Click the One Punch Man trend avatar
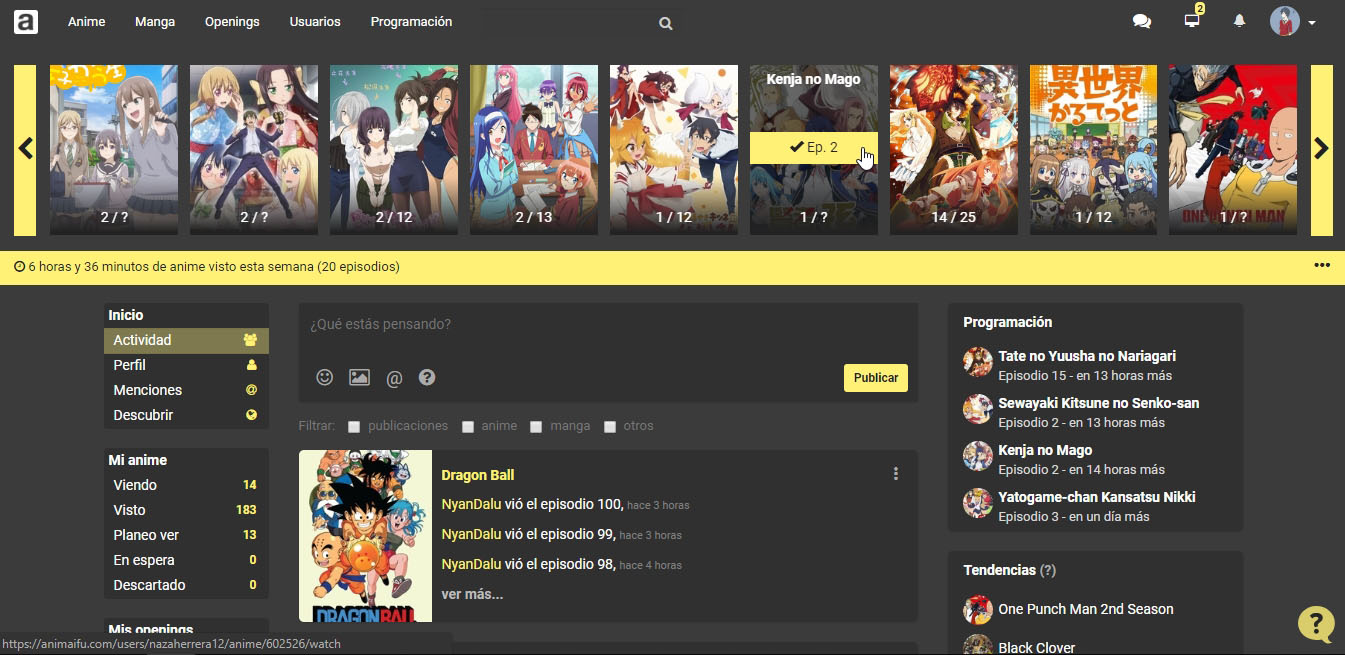1345x655 pixels. (977, 610)
